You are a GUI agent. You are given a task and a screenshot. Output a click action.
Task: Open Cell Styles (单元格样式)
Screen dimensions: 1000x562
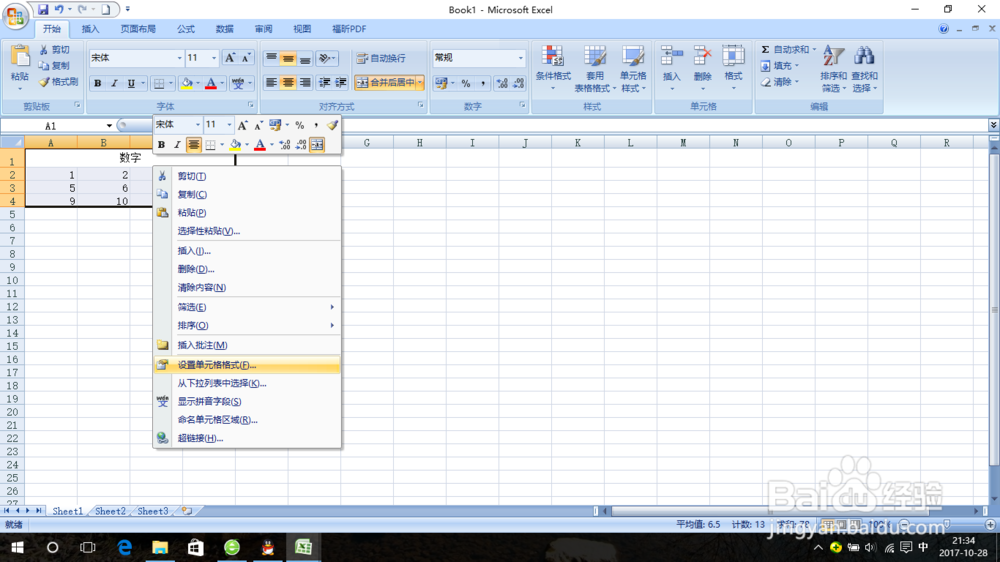[x=633, y=69]
